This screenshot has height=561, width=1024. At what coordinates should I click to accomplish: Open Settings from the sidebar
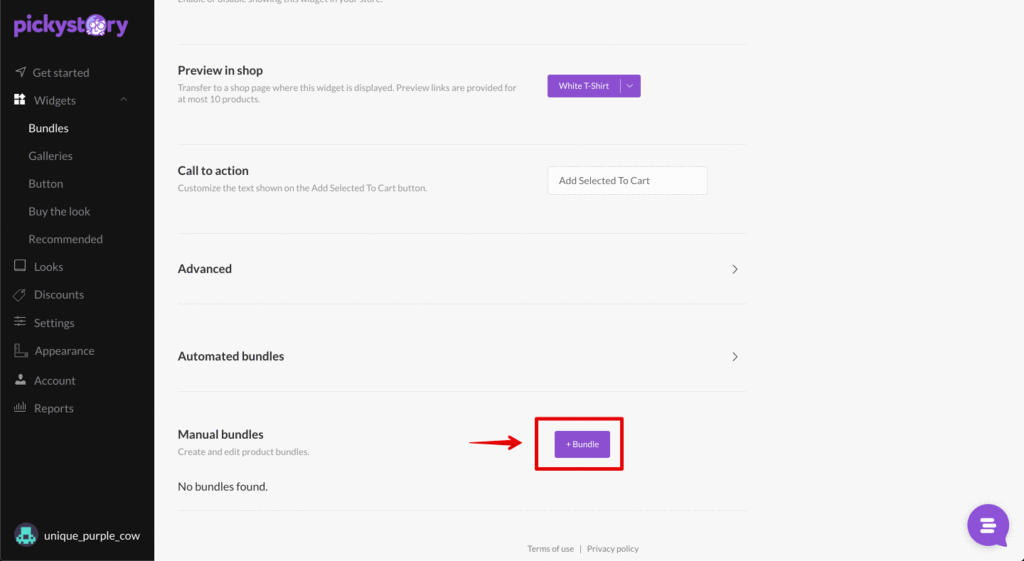click(54, 323)
